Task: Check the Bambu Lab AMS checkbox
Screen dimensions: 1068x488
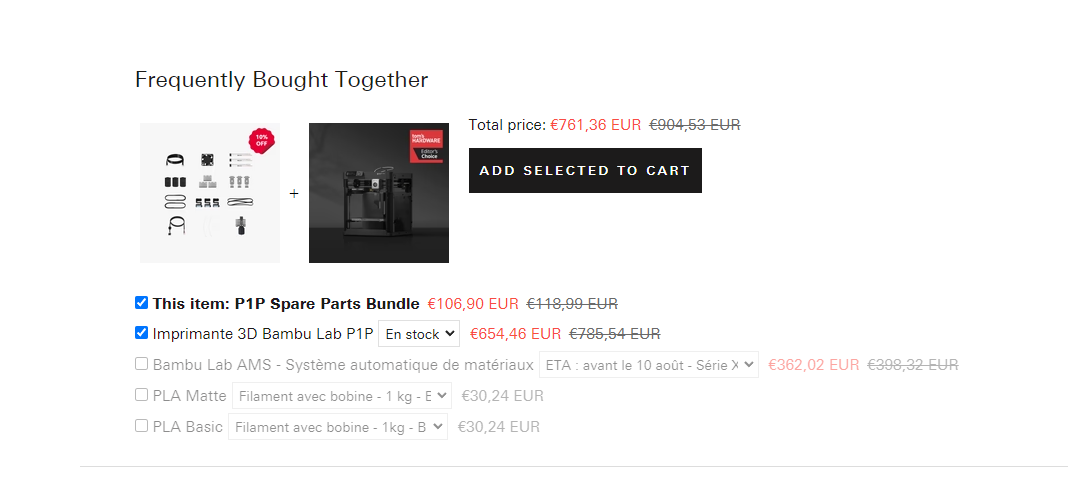Action: point(141,364)
